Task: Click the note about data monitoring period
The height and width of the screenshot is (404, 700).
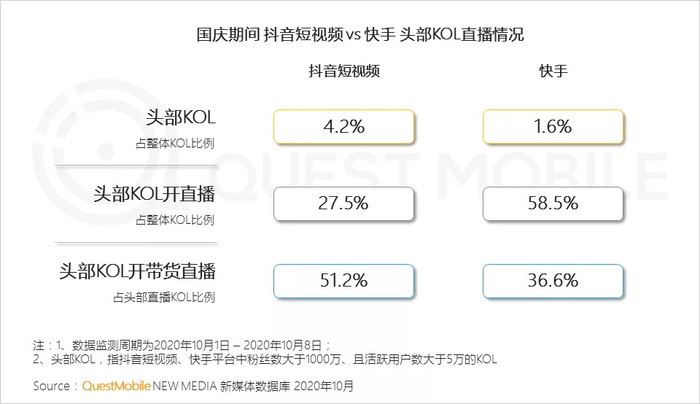Action: click(x=182, y=346)
